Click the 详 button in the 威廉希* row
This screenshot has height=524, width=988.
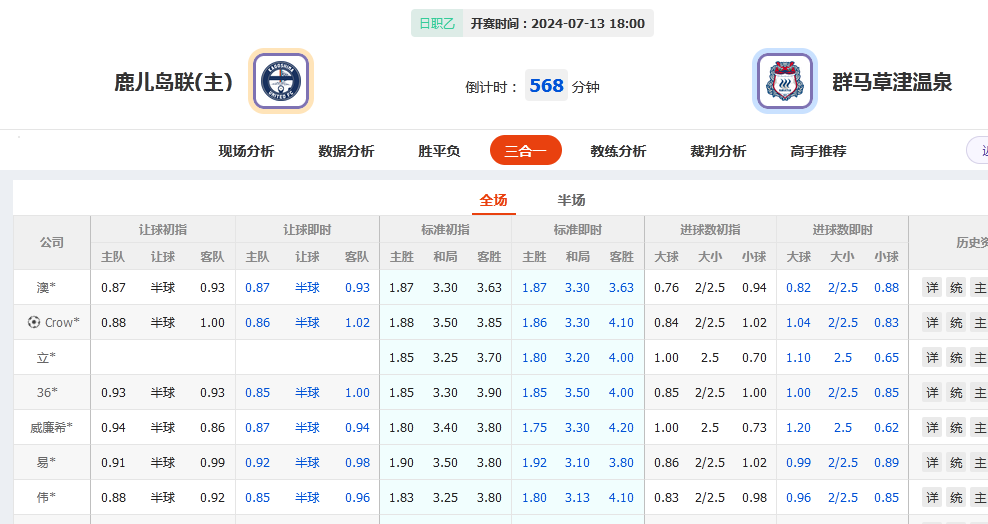coord(932,428)
